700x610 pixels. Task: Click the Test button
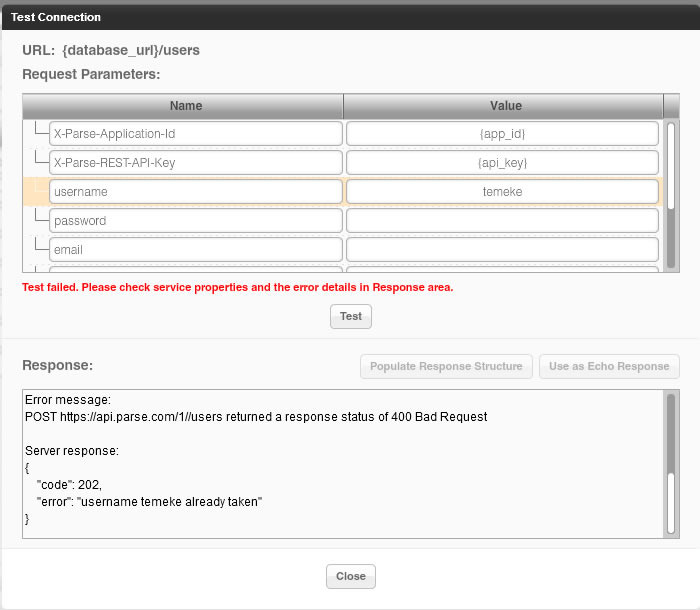(351, 316)
